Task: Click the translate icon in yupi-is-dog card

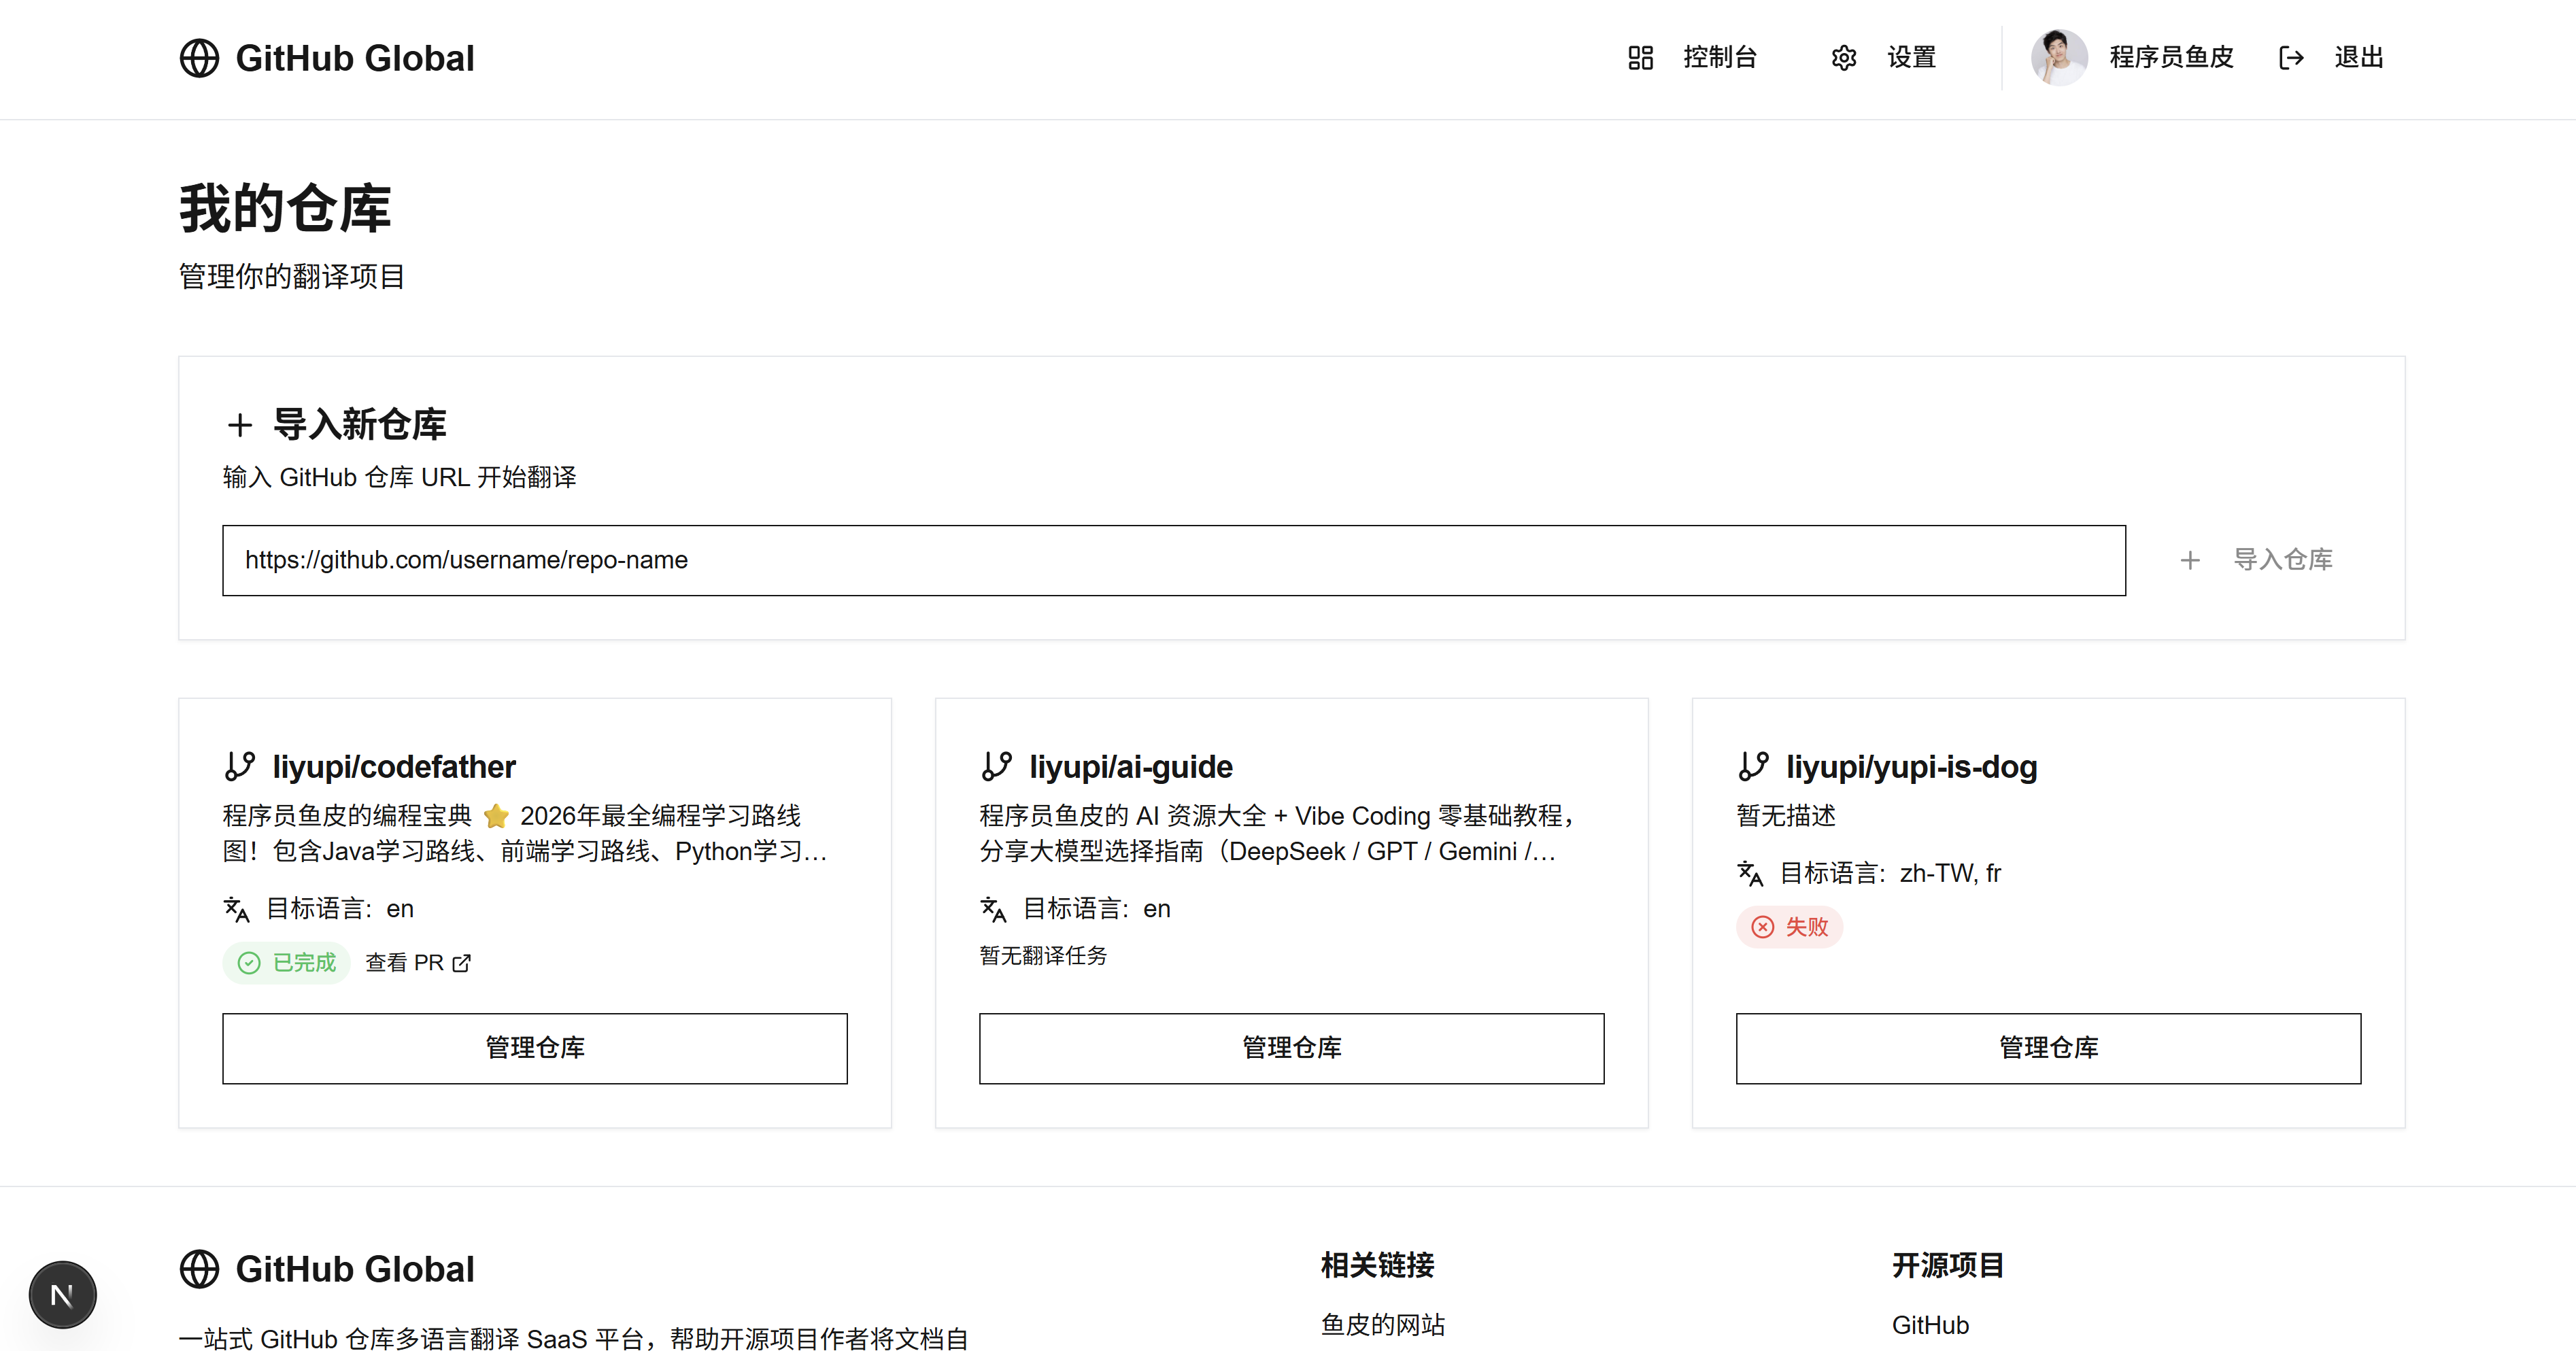Action: pos(1750,873)
